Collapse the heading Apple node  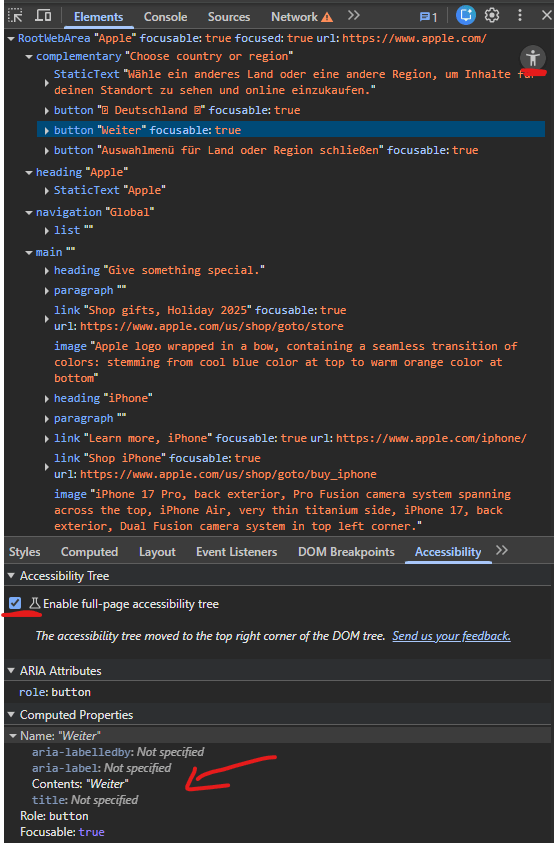pyautogui.click(x=29, y=173)
